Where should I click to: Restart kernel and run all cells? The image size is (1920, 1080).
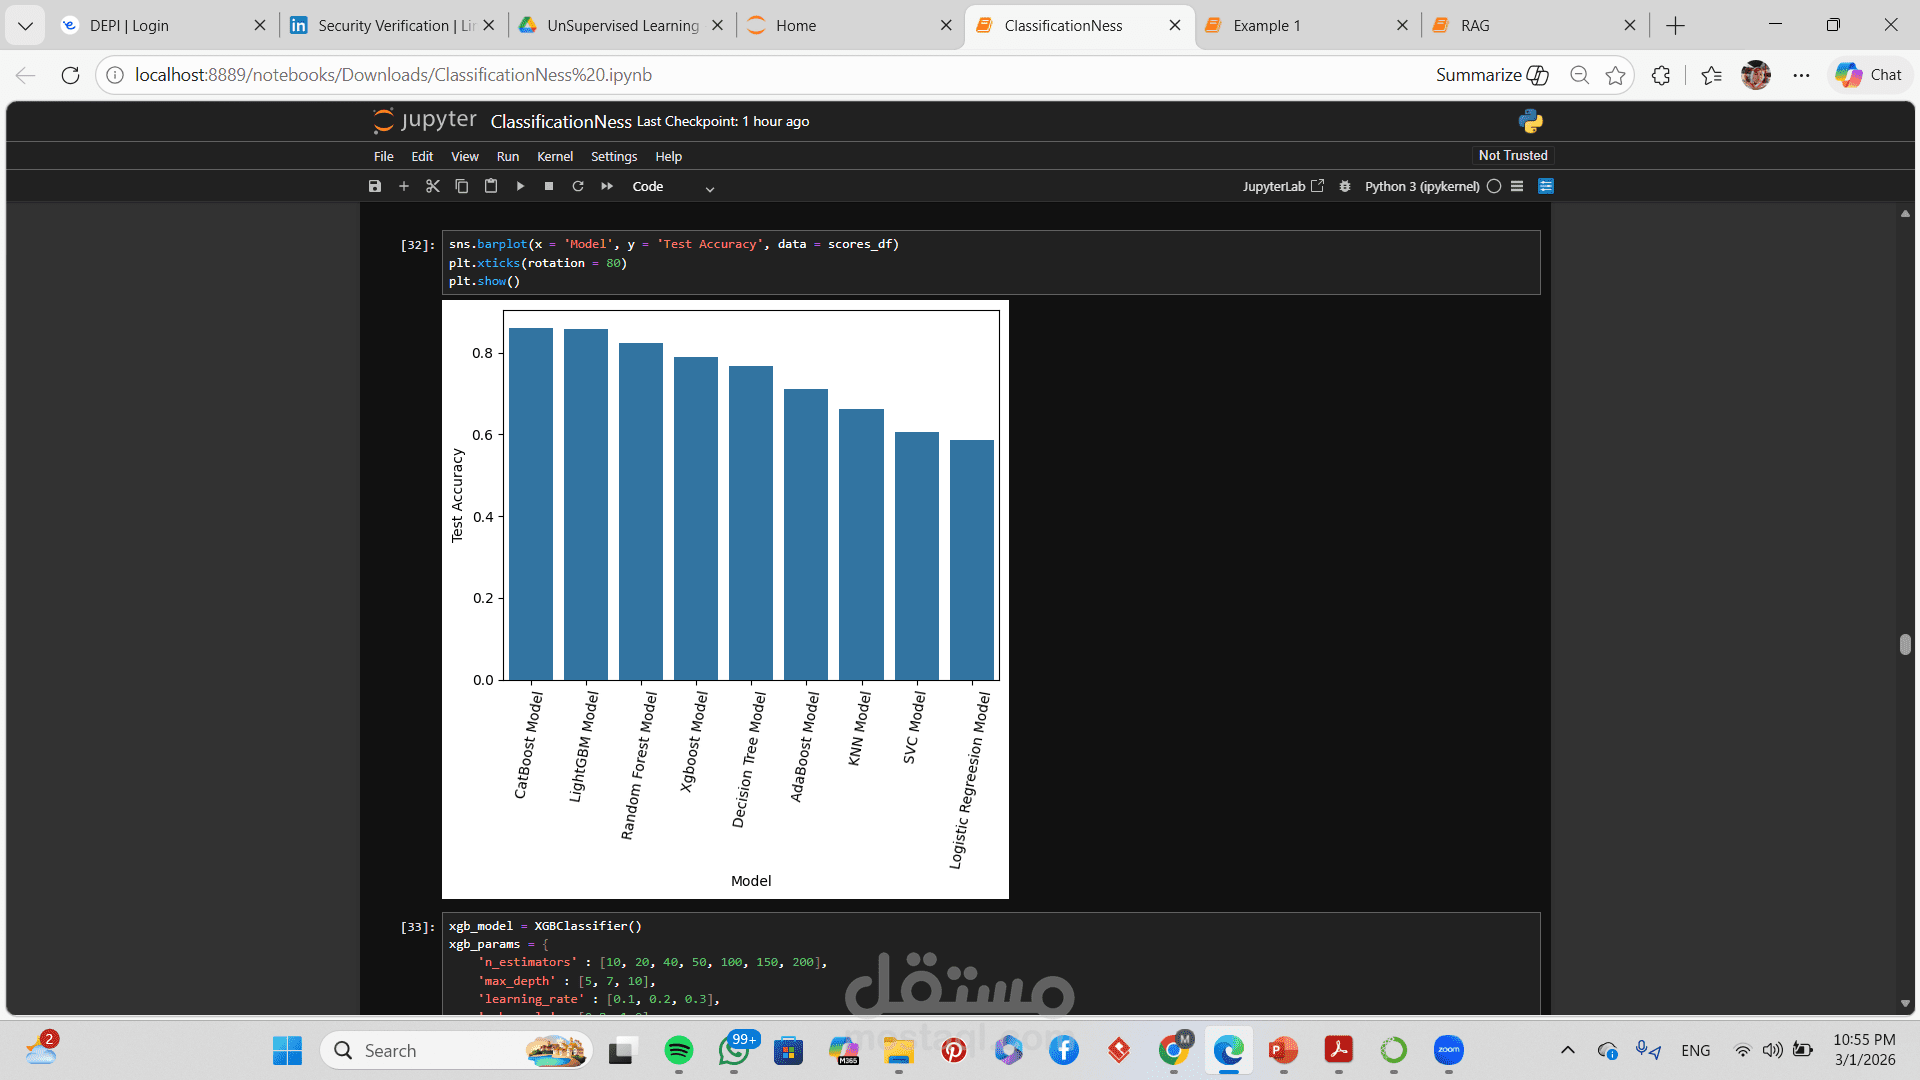(x=607, y=186)
